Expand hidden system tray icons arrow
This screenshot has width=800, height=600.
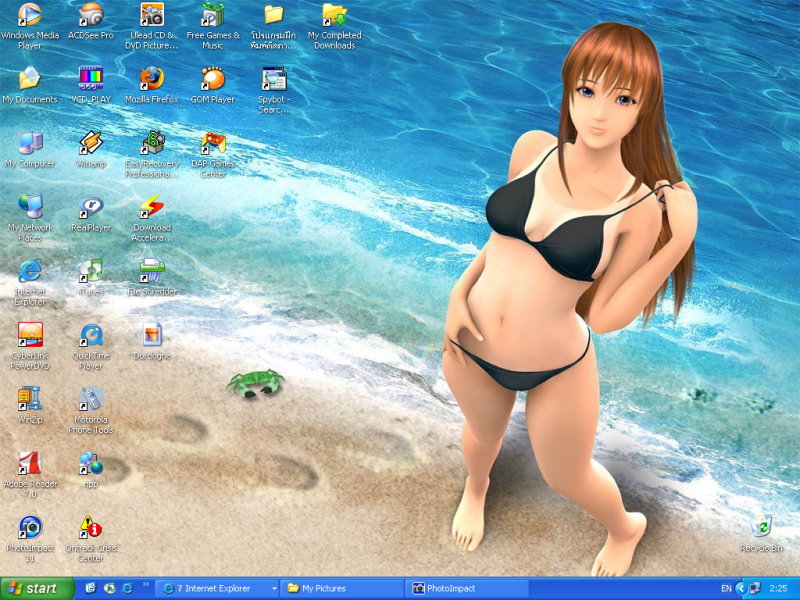(x=741, y=589)
